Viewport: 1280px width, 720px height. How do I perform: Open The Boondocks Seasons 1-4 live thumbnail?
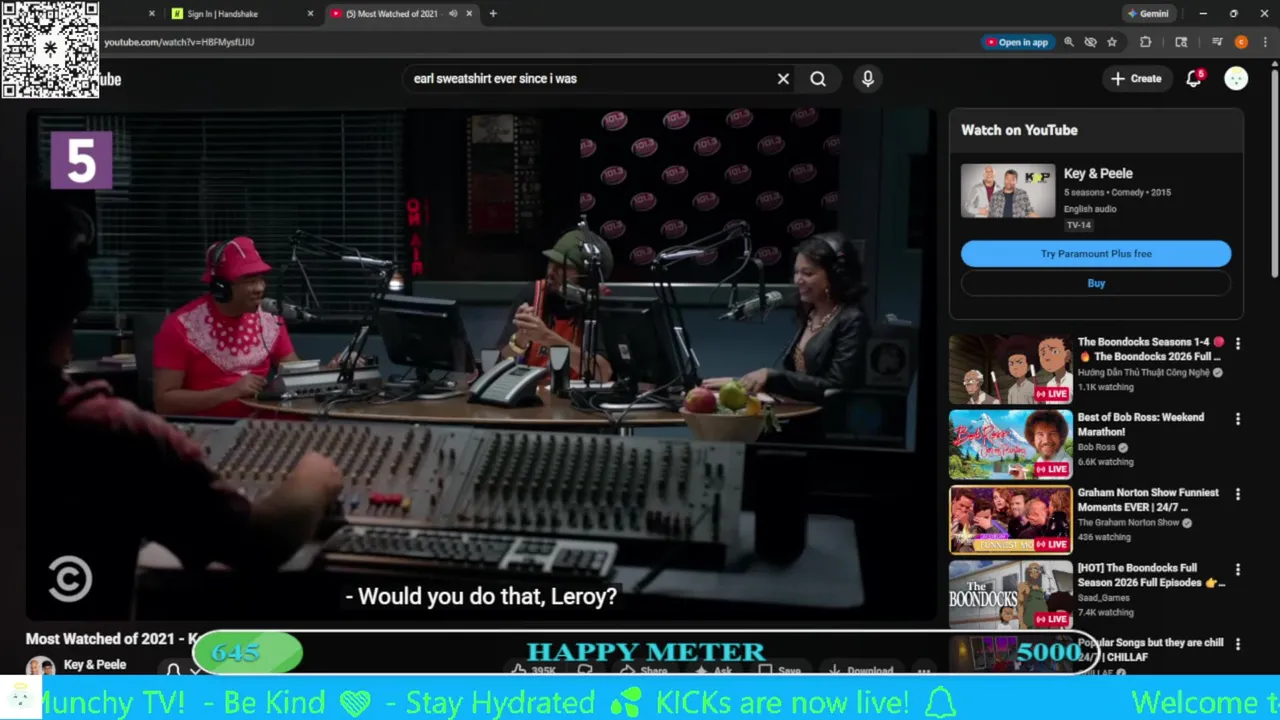[x=1010, y=369]
